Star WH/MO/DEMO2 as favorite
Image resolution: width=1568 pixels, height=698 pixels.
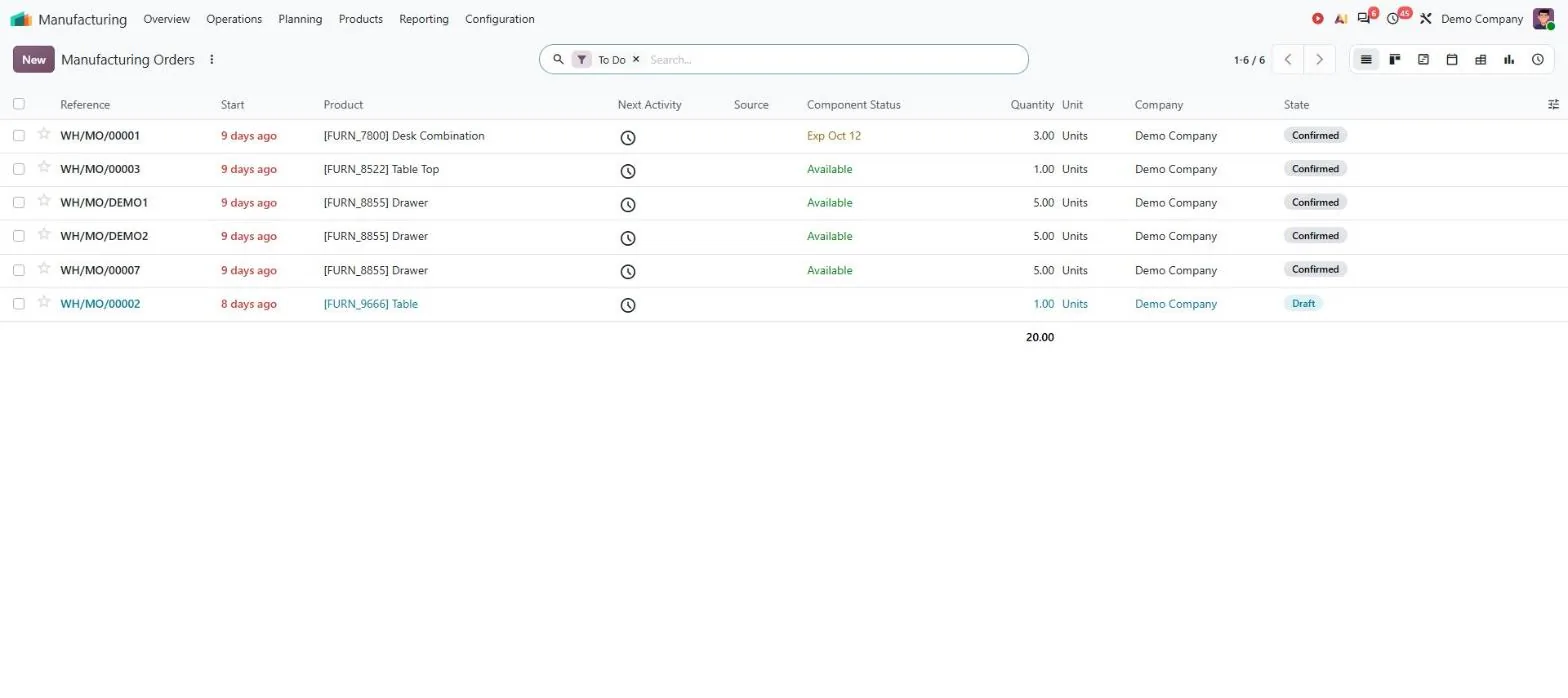point(44,234)
